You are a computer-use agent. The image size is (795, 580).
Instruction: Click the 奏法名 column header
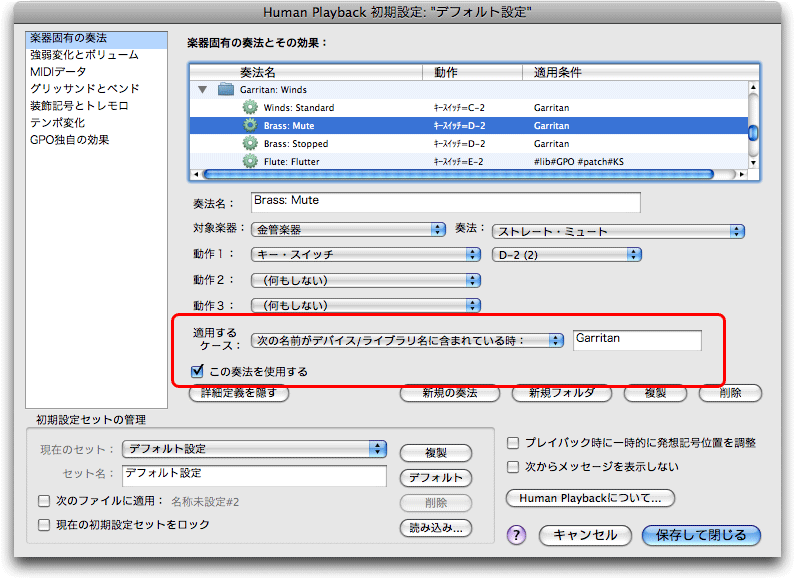pyautogui.click(x=306, y=72)
